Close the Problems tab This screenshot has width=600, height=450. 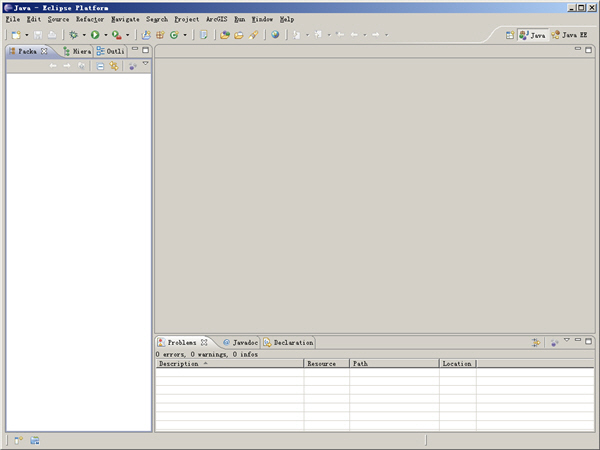pyautogui.click(x=204, y=342)
